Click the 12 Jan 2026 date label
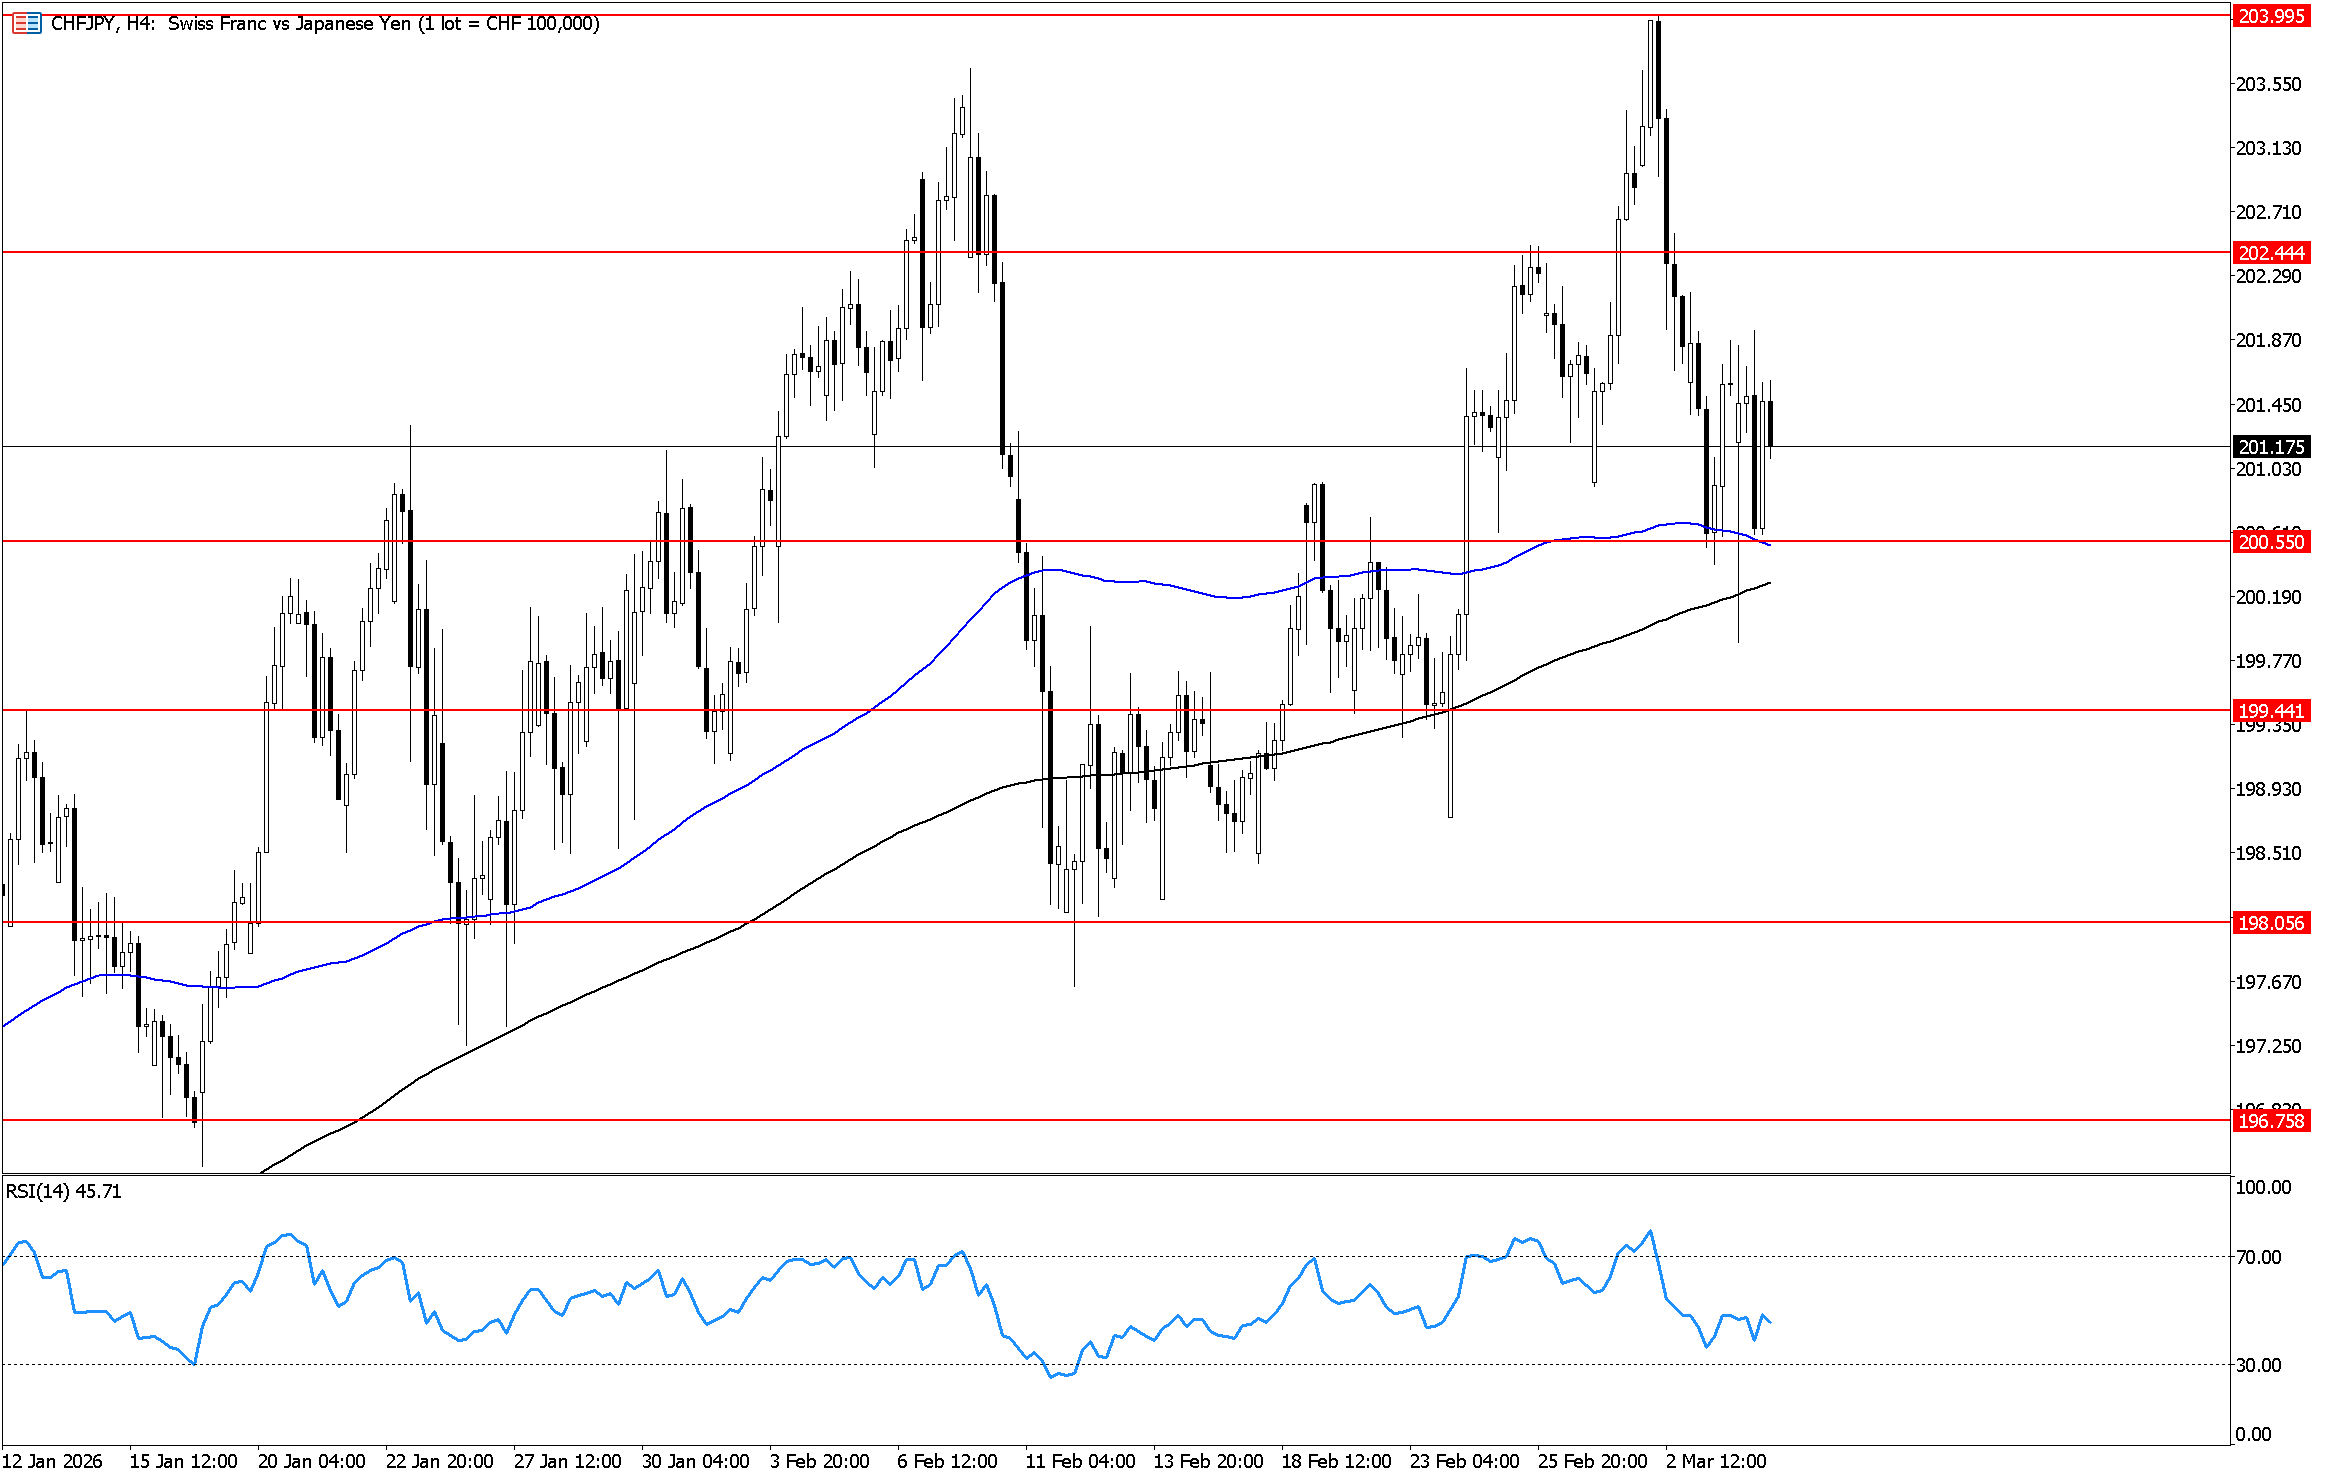Screen dimensions: 2326x1478 [x=52, y=1461]
